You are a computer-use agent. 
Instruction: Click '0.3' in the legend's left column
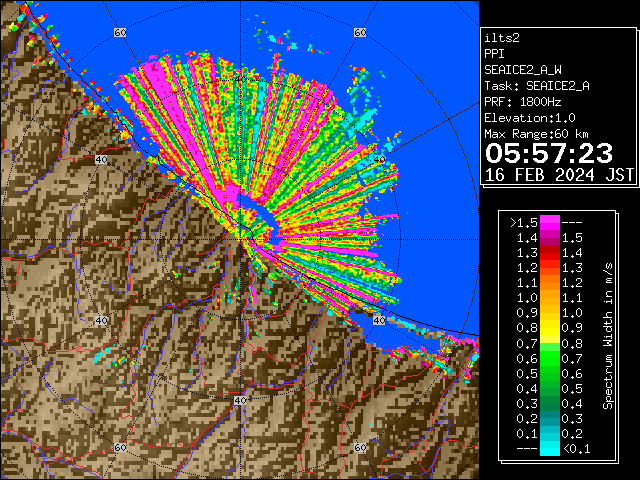click(527, 404)
